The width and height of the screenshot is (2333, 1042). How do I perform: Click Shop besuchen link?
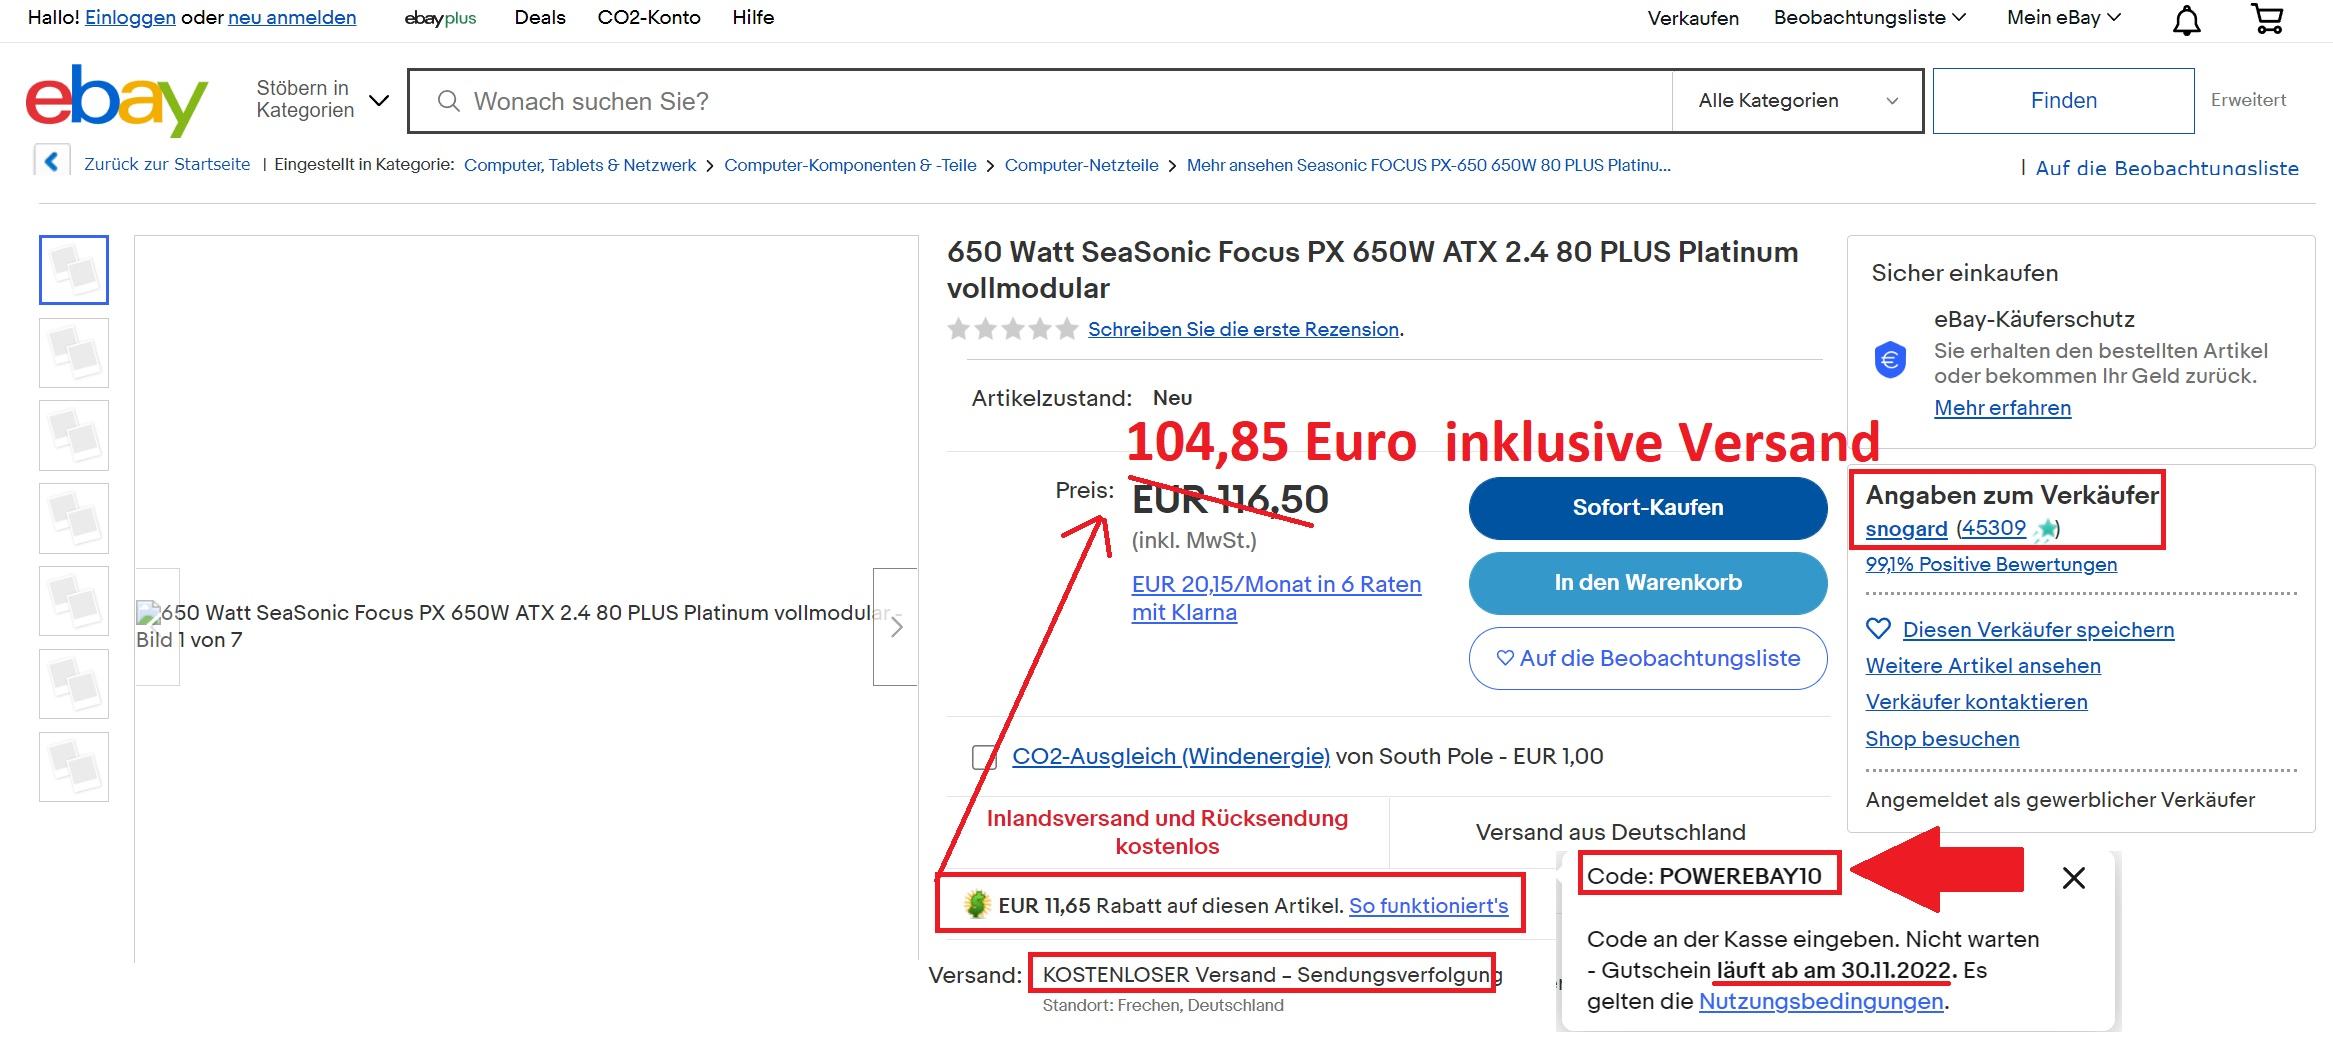pyautogui.click(x=1942, y=739)
